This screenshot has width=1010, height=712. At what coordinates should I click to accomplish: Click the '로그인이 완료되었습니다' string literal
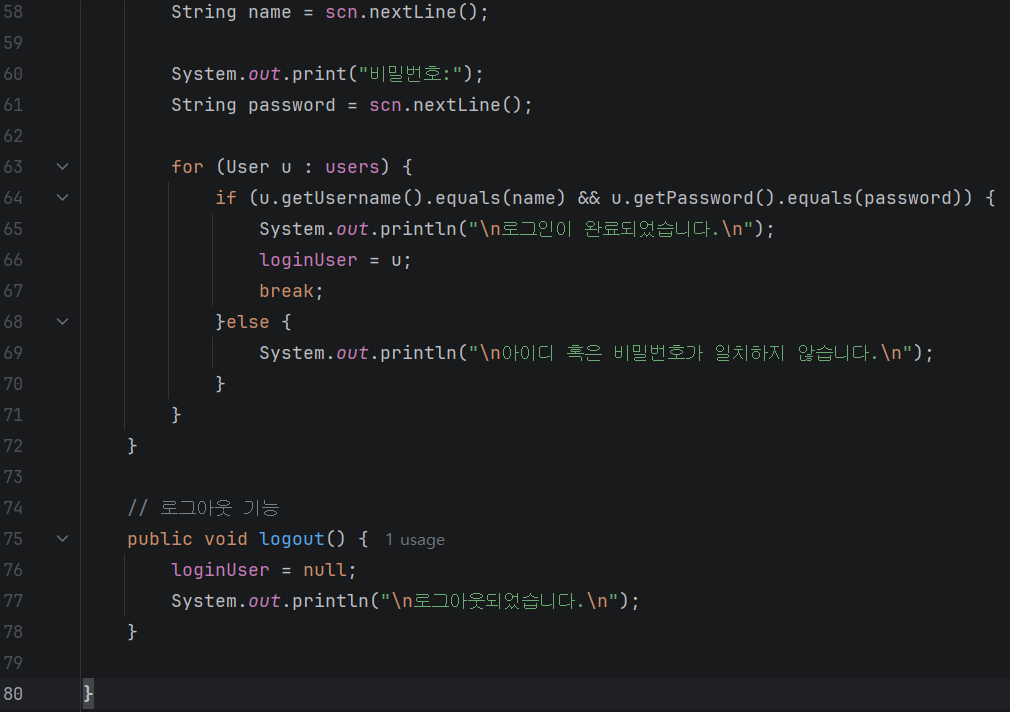pyautogui.click(x=610, y=229)
